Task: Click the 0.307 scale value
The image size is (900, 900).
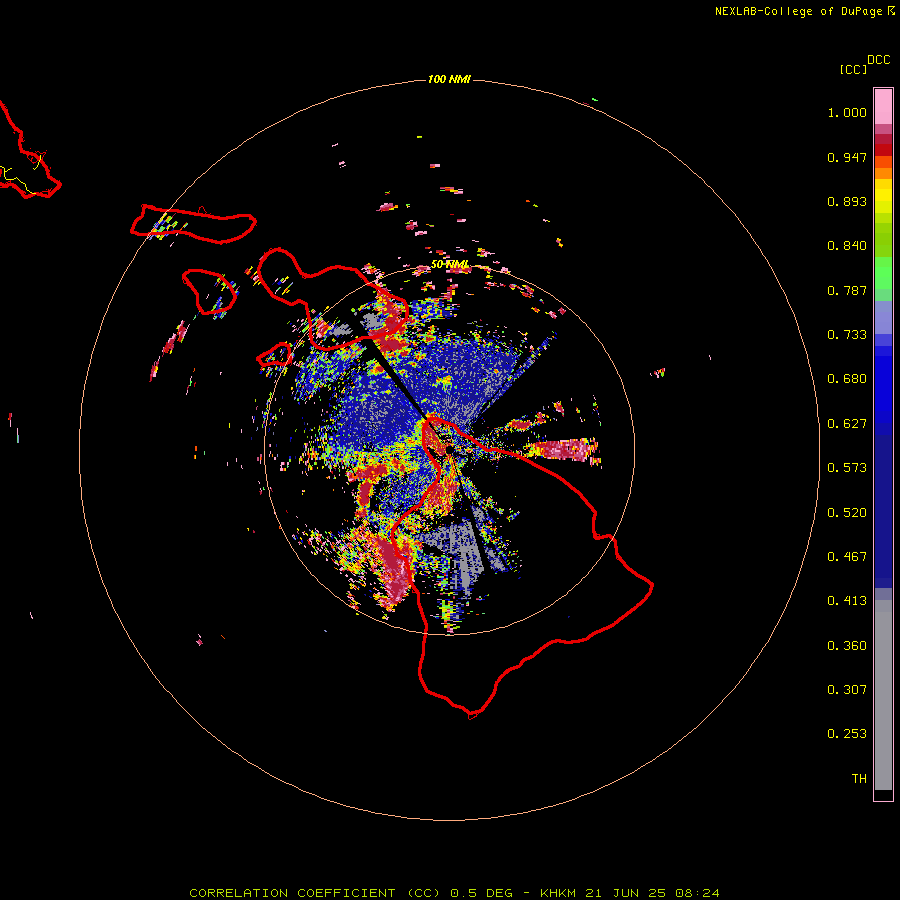Action: (847, 690)
